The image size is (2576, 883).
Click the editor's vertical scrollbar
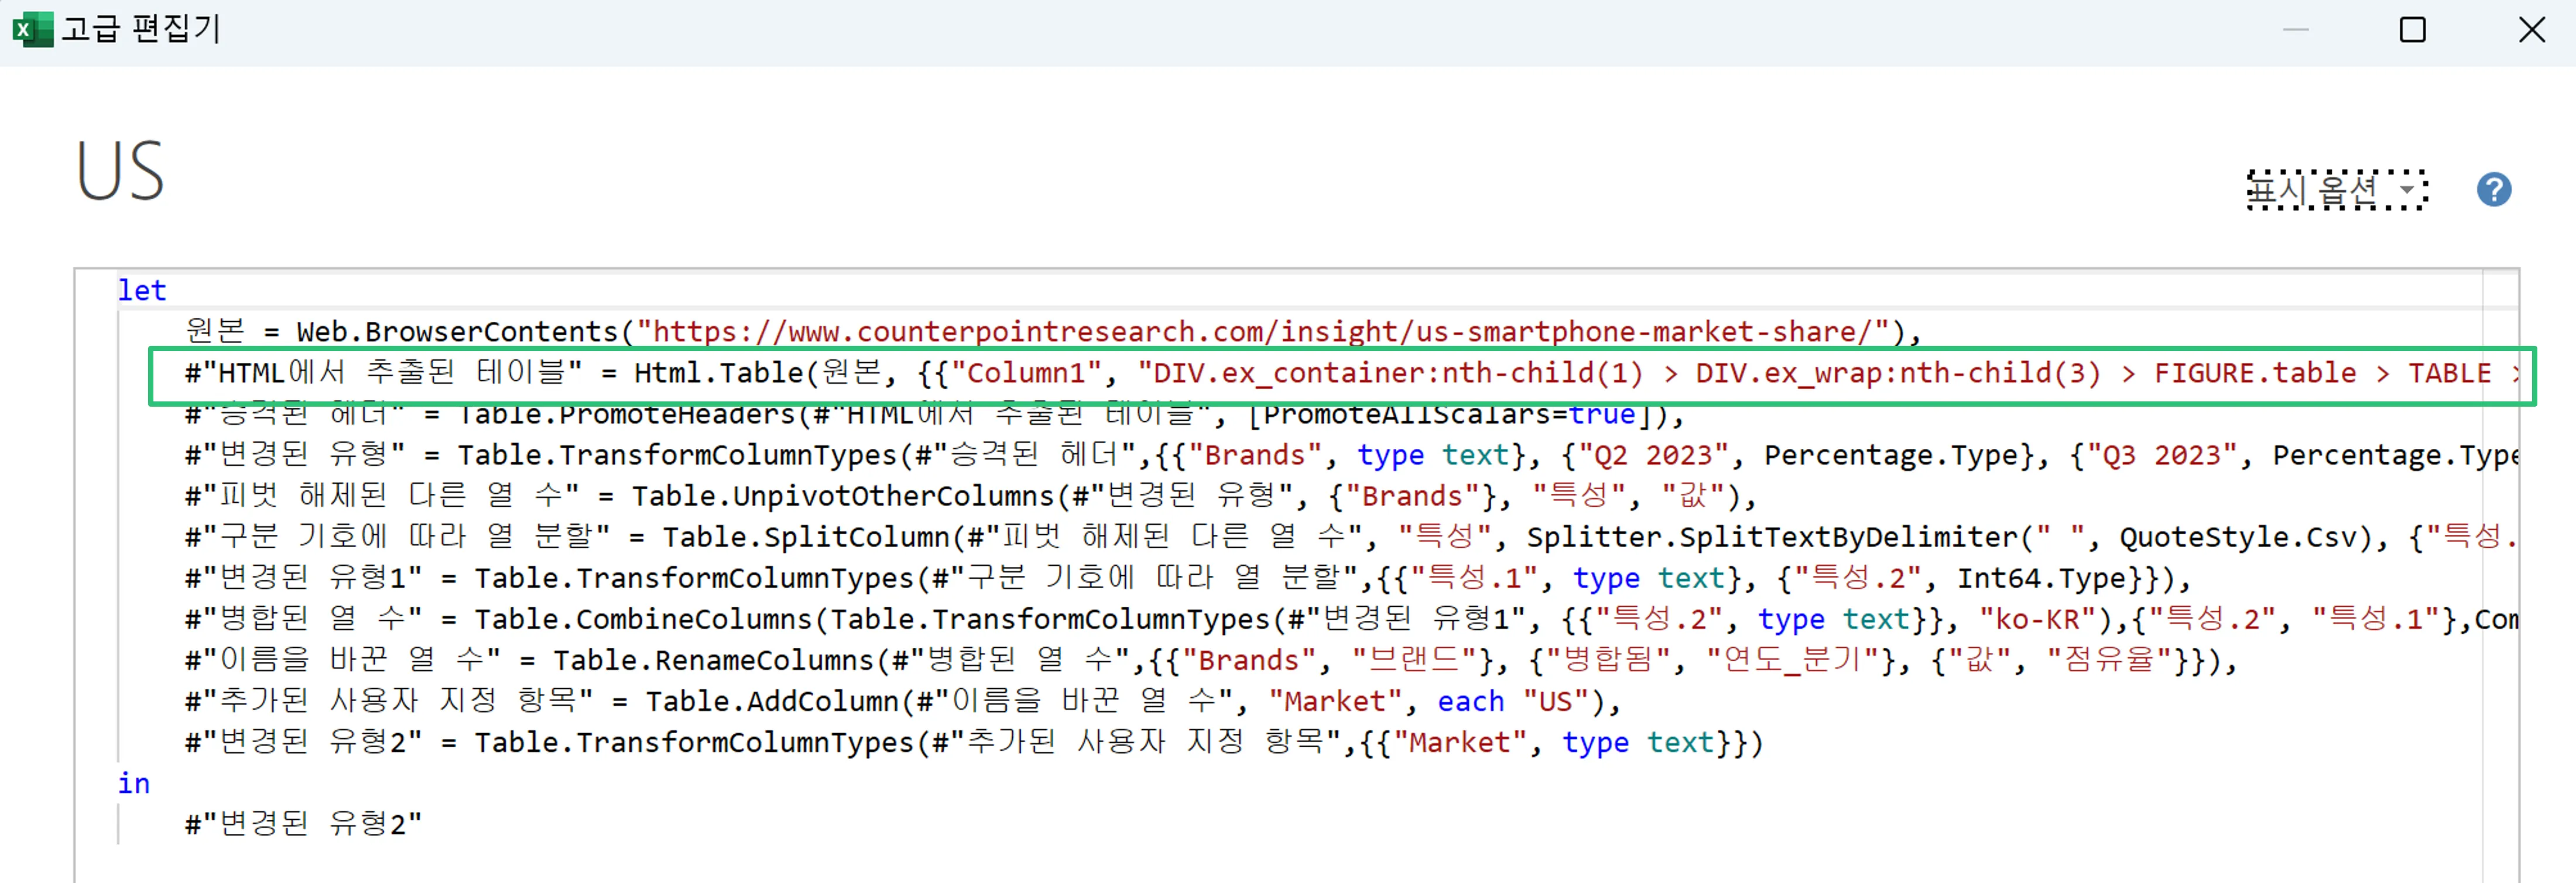[2500, 575]
